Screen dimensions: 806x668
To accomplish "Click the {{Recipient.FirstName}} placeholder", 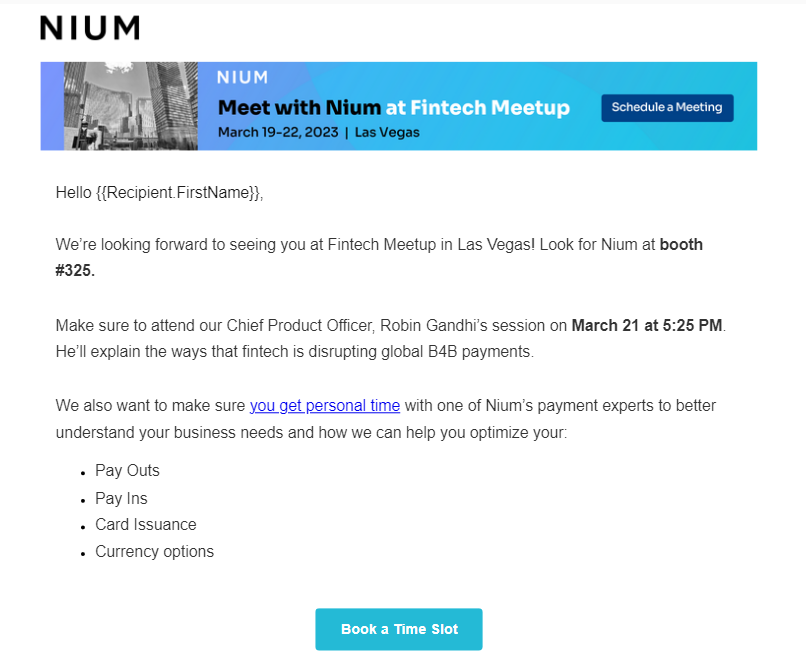I will coord(178,192).
